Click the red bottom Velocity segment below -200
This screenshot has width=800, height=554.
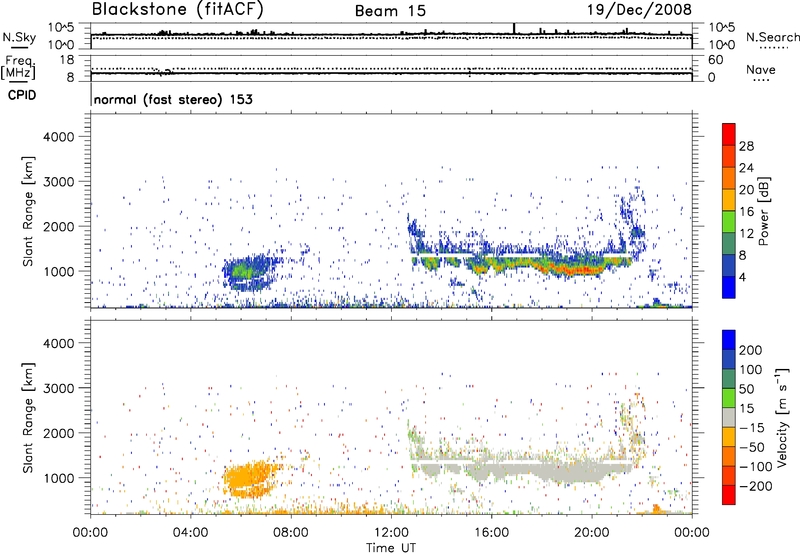coord(729,495)
